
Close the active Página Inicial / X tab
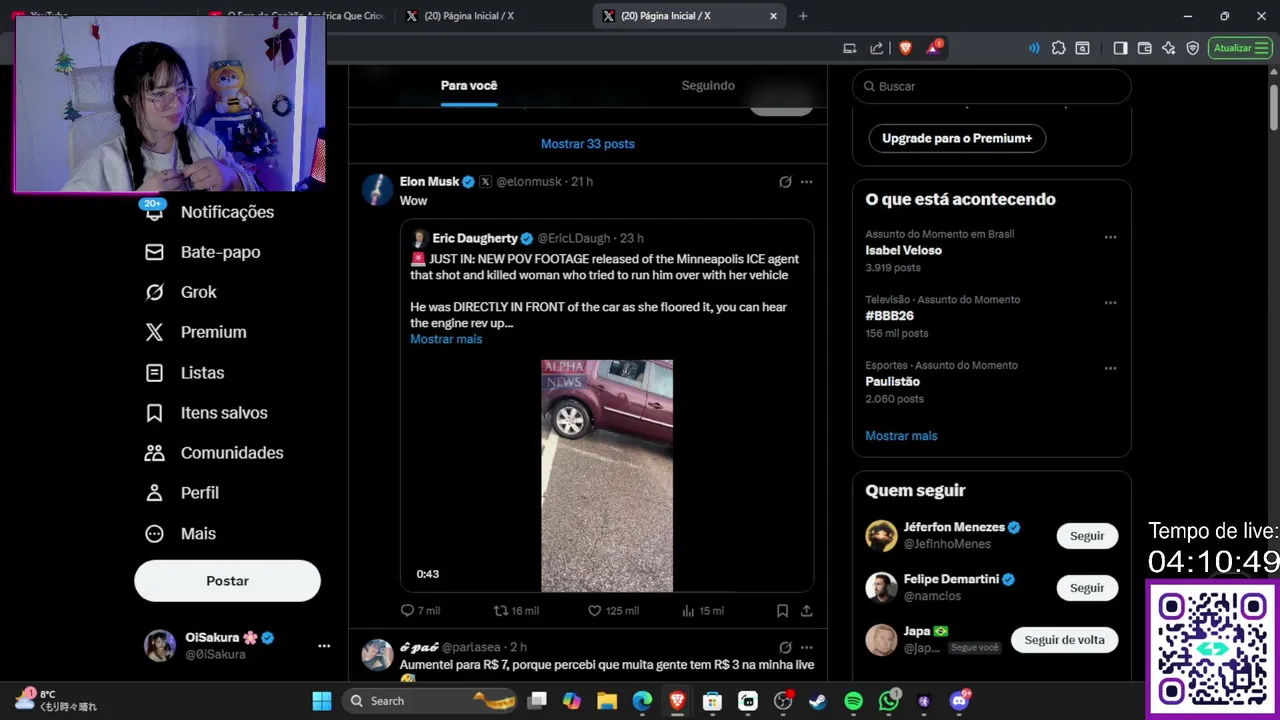[x=773, y=16]
